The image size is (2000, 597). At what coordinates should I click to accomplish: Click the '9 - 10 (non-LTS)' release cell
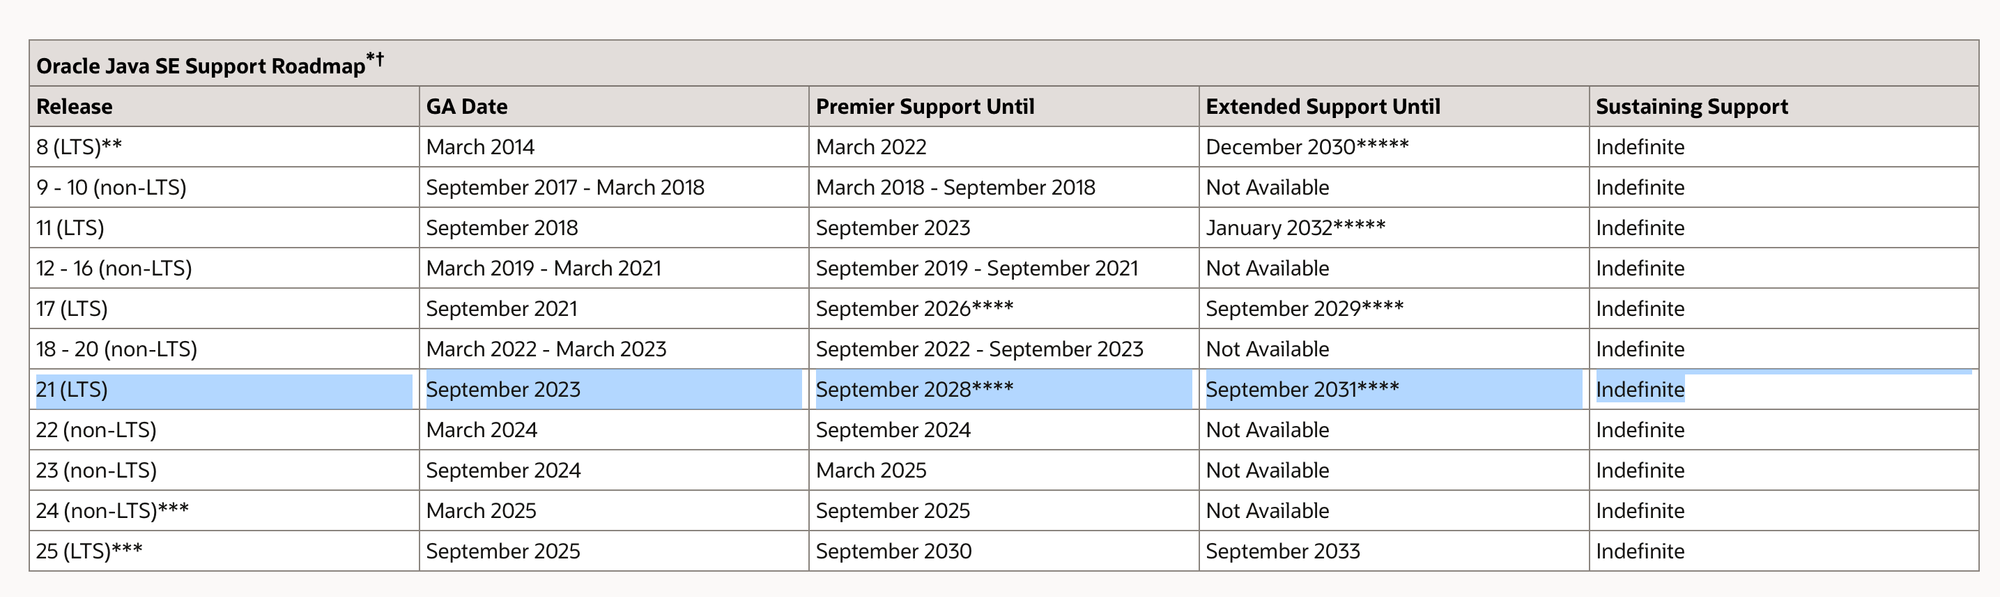point(224,187)
